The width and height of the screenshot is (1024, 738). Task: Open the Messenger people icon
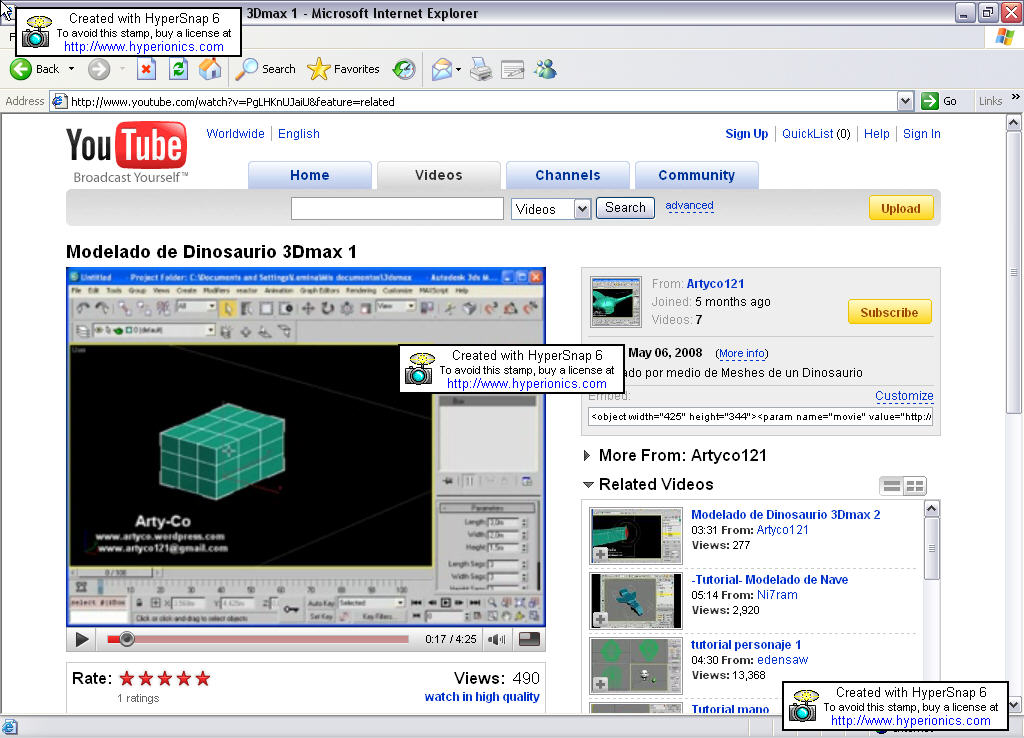[x=545, y=69]
